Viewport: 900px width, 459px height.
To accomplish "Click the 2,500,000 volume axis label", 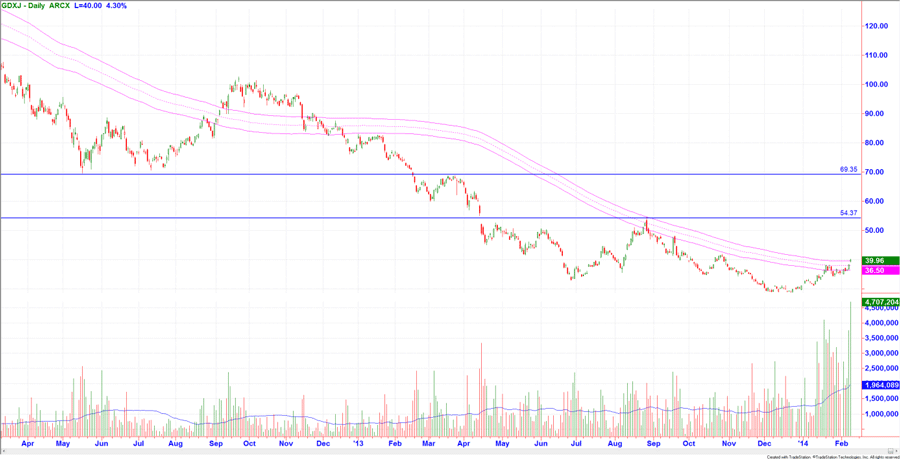I will point(881,368).
